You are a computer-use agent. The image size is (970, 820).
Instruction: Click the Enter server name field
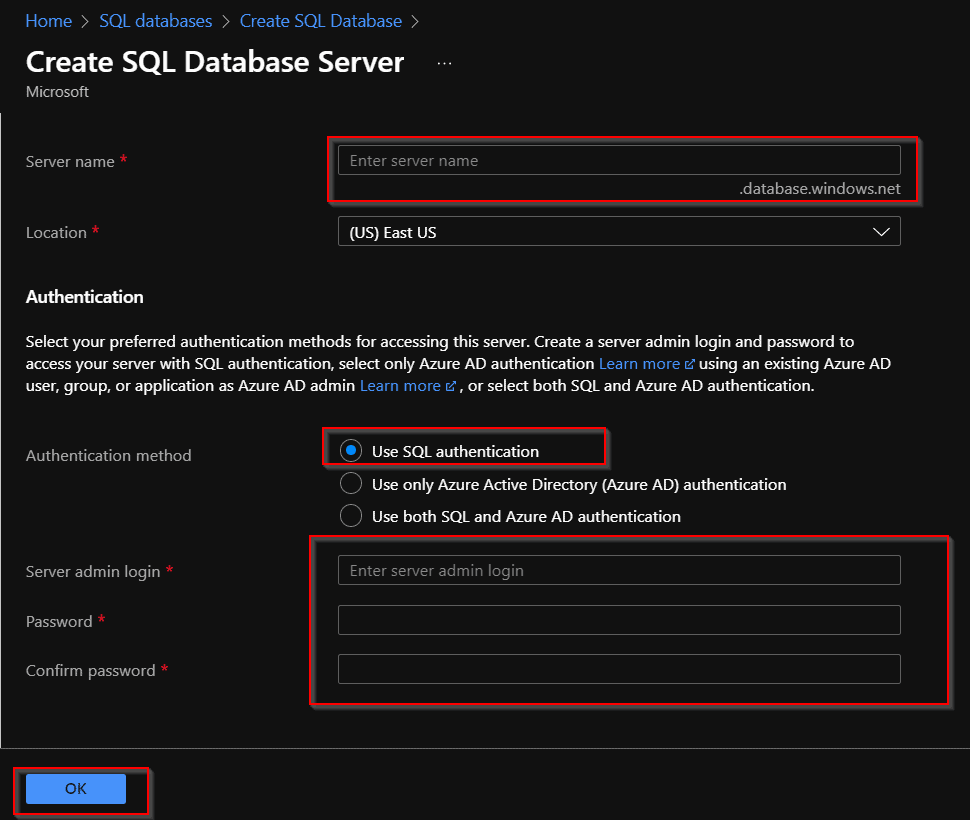coord(618,159)
